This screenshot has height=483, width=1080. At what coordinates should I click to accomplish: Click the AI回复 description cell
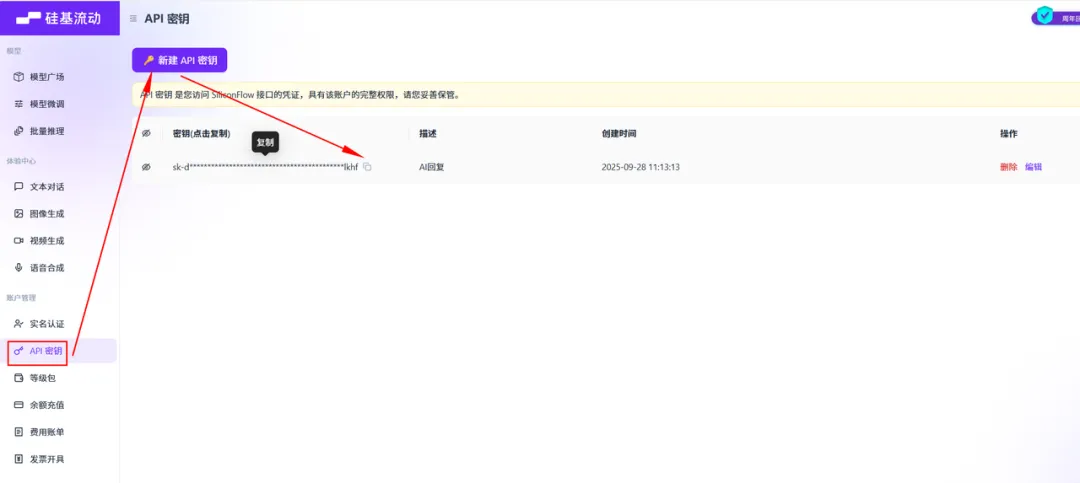pos(432,167)
